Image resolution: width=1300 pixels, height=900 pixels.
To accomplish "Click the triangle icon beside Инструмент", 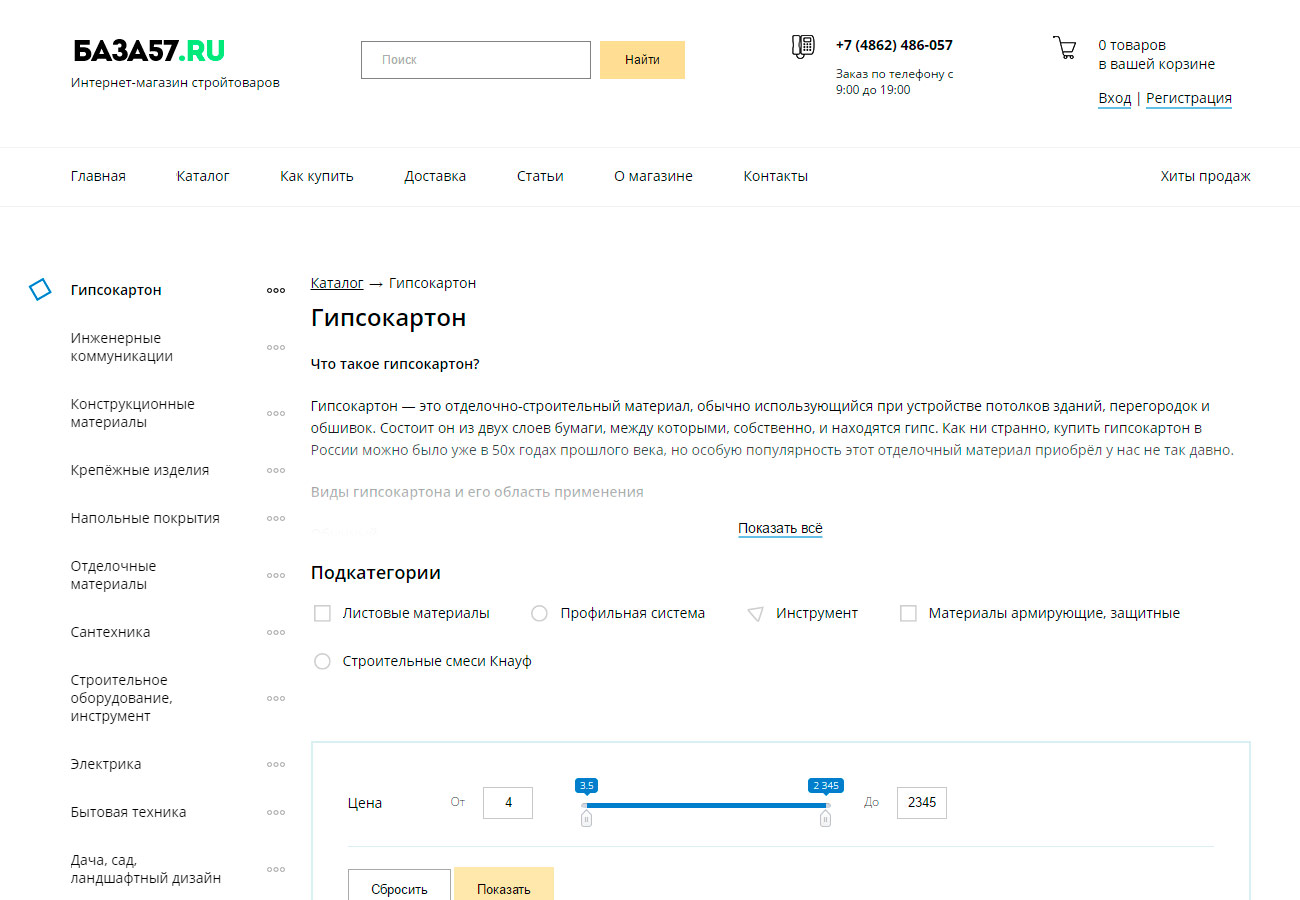I will click(x=756, y=614).
